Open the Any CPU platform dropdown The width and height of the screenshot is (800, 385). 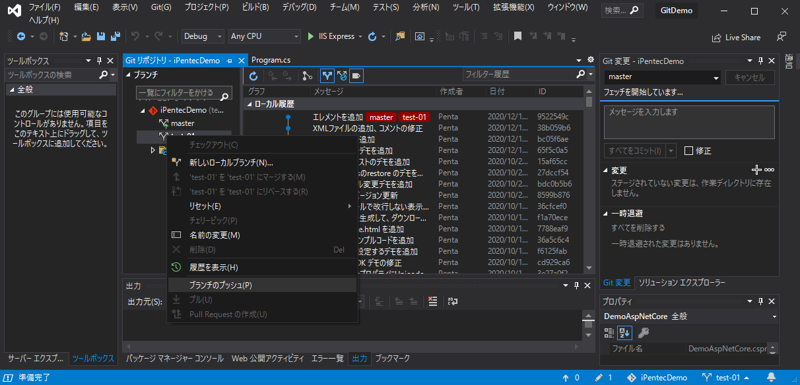point(264,36)
